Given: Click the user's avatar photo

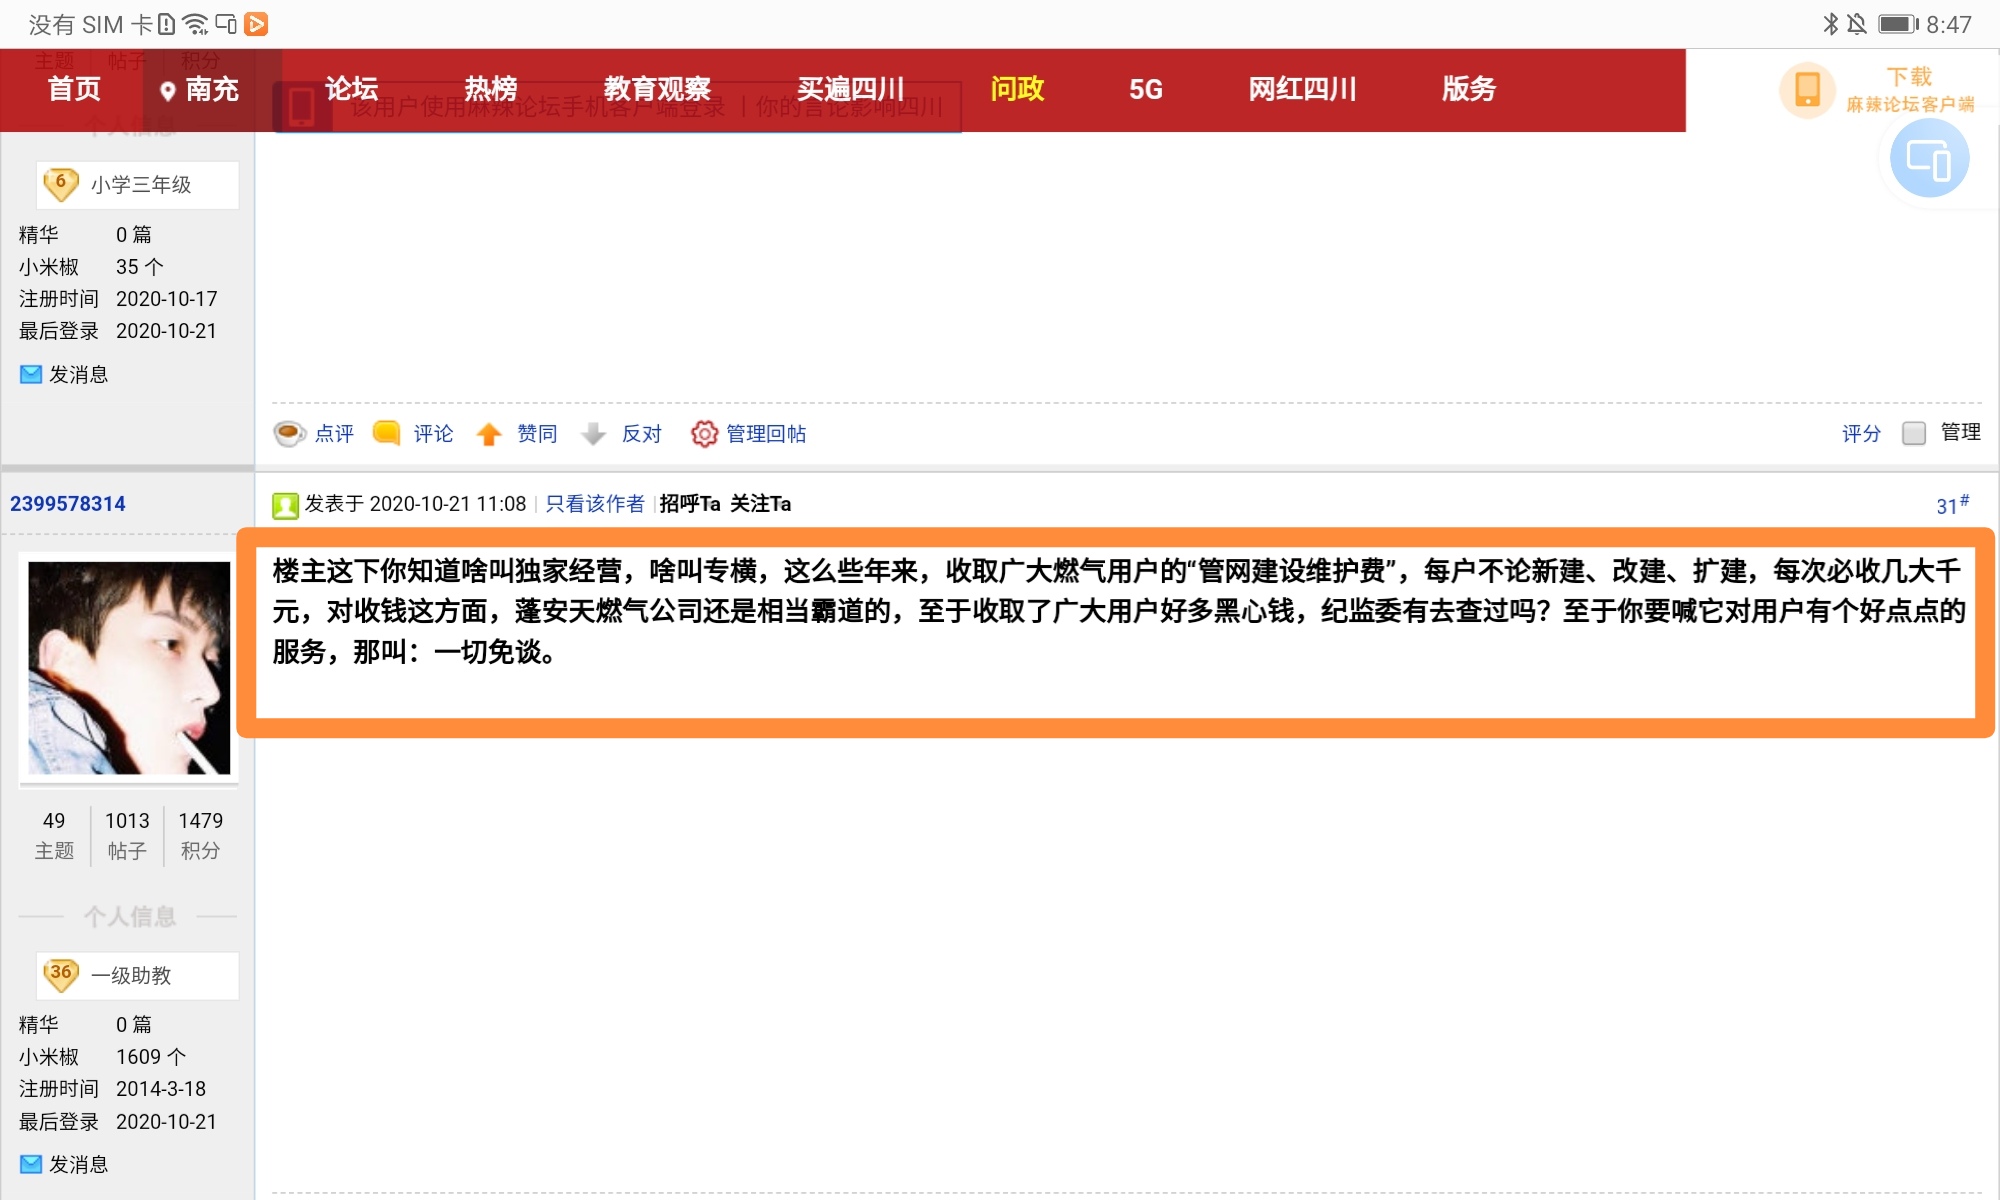Looking at the screenshot, I should click(129, 668).
